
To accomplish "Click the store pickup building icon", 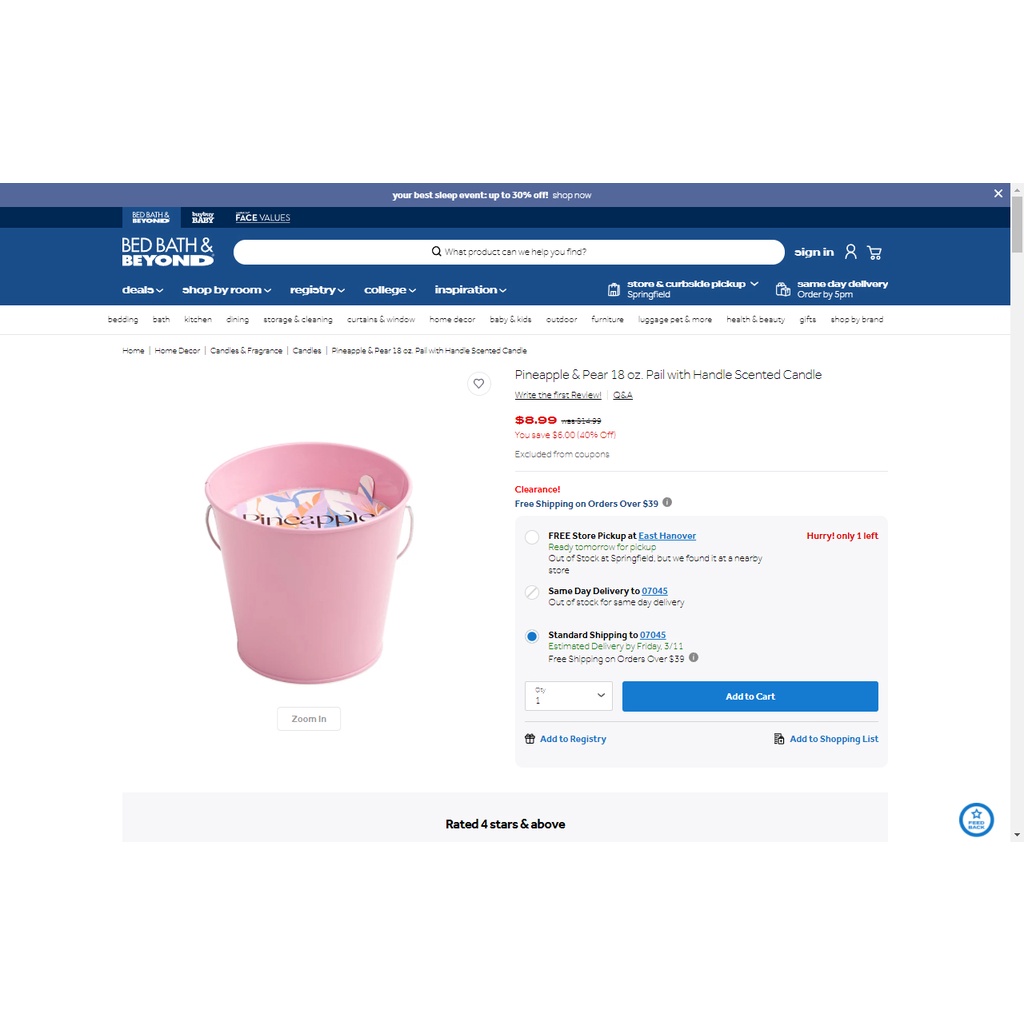I will coord(613,289).
